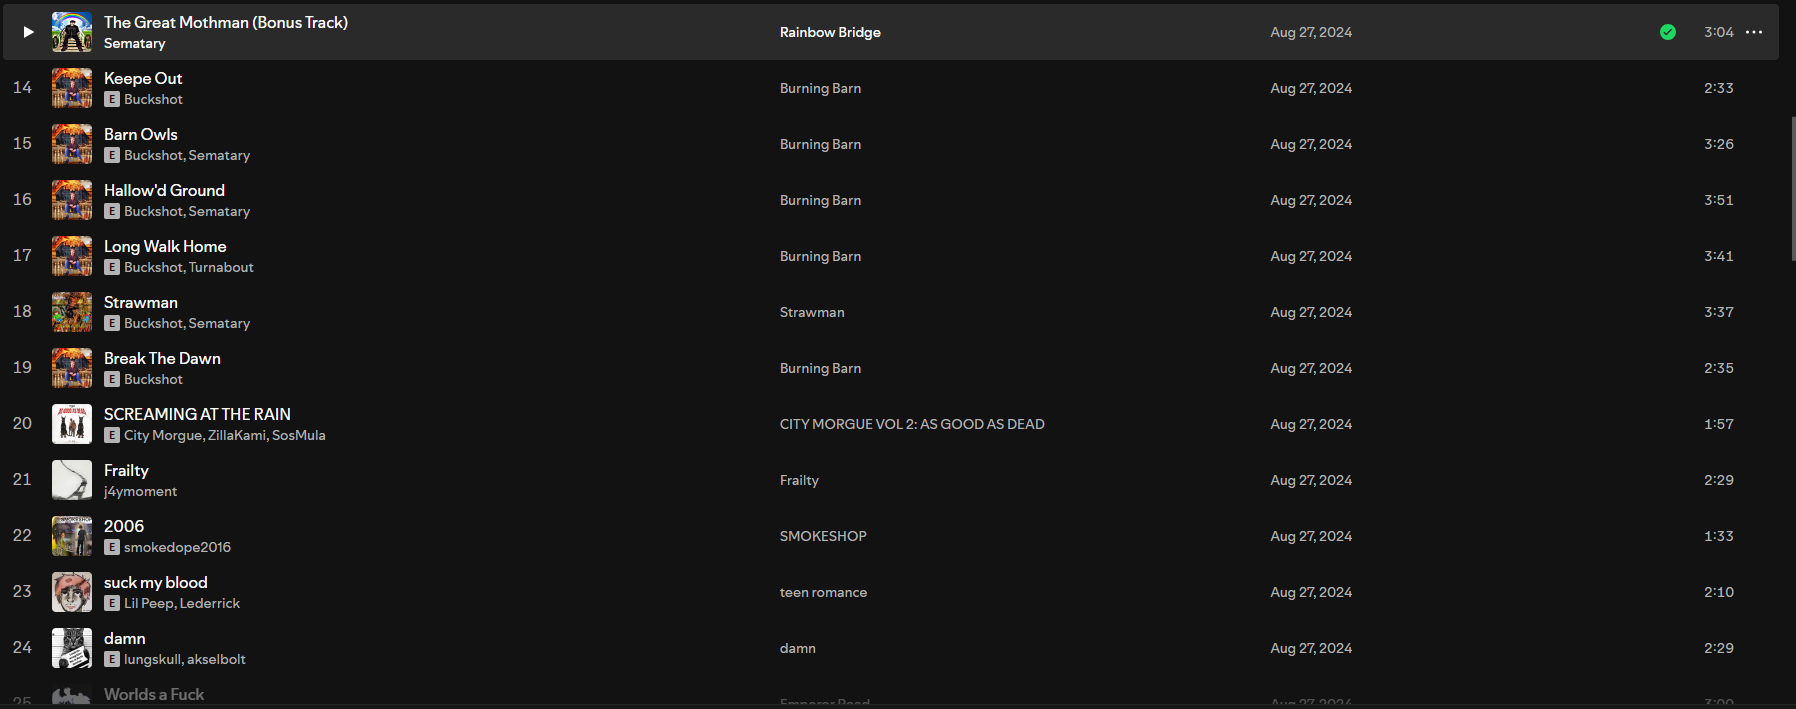
Task: Click the 2006 track cover art
Action: 72,536
